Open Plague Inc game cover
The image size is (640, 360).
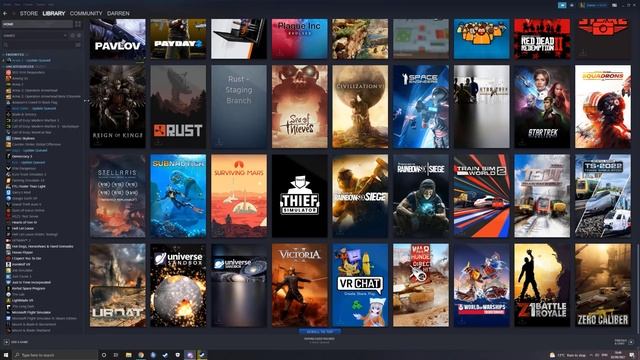tap(300, 39)
